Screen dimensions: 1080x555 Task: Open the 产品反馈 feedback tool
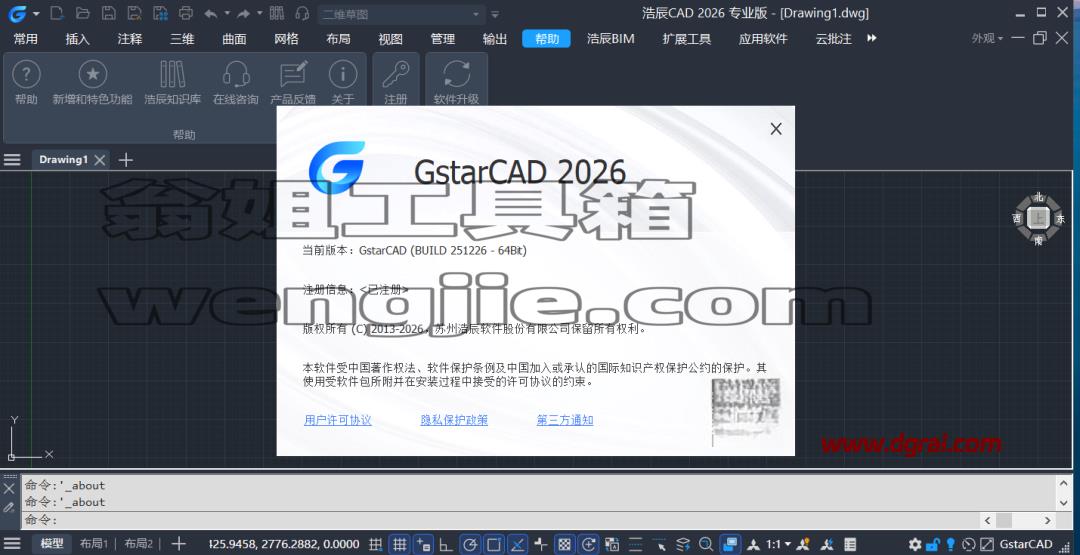click(x=293, y=82)
